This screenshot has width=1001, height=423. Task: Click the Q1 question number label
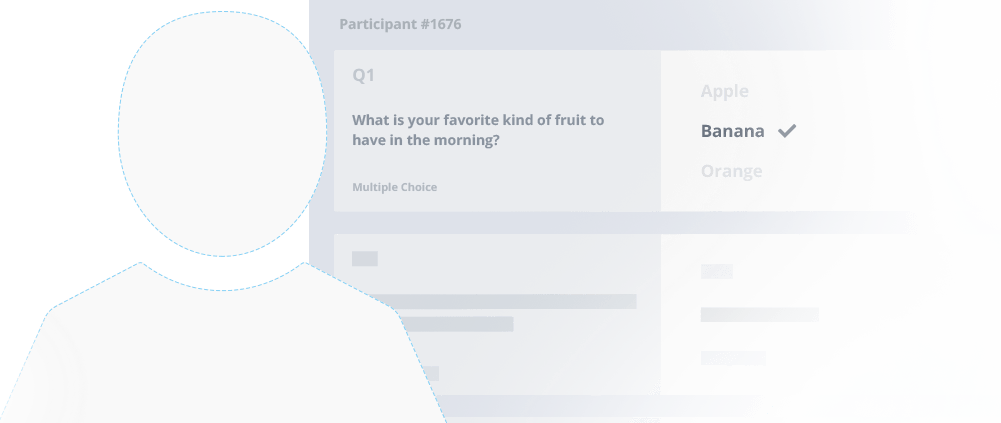(x=363, y=75)
